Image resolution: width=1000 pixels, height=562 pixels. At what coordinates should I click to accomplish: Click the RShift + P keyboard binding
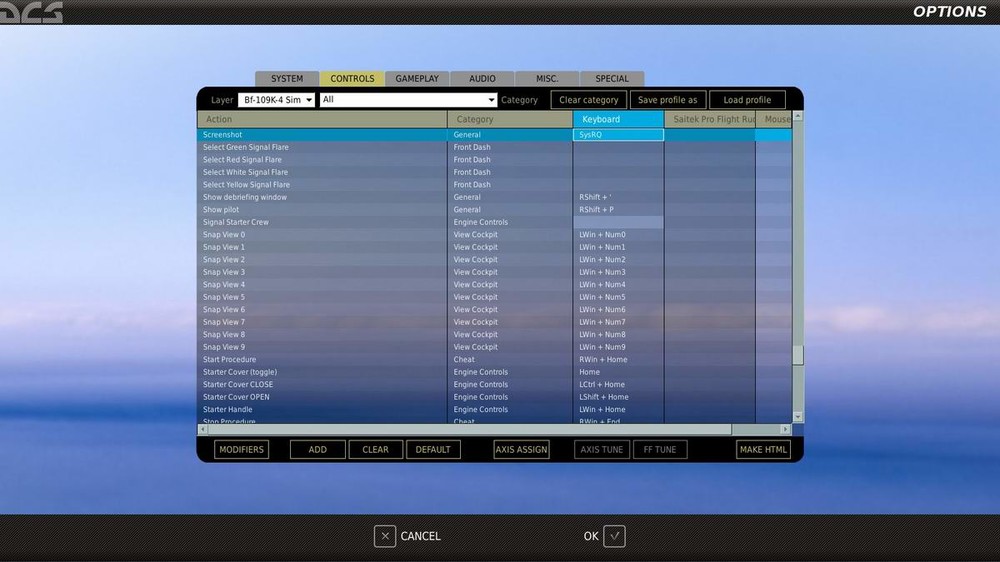[618, 209]
